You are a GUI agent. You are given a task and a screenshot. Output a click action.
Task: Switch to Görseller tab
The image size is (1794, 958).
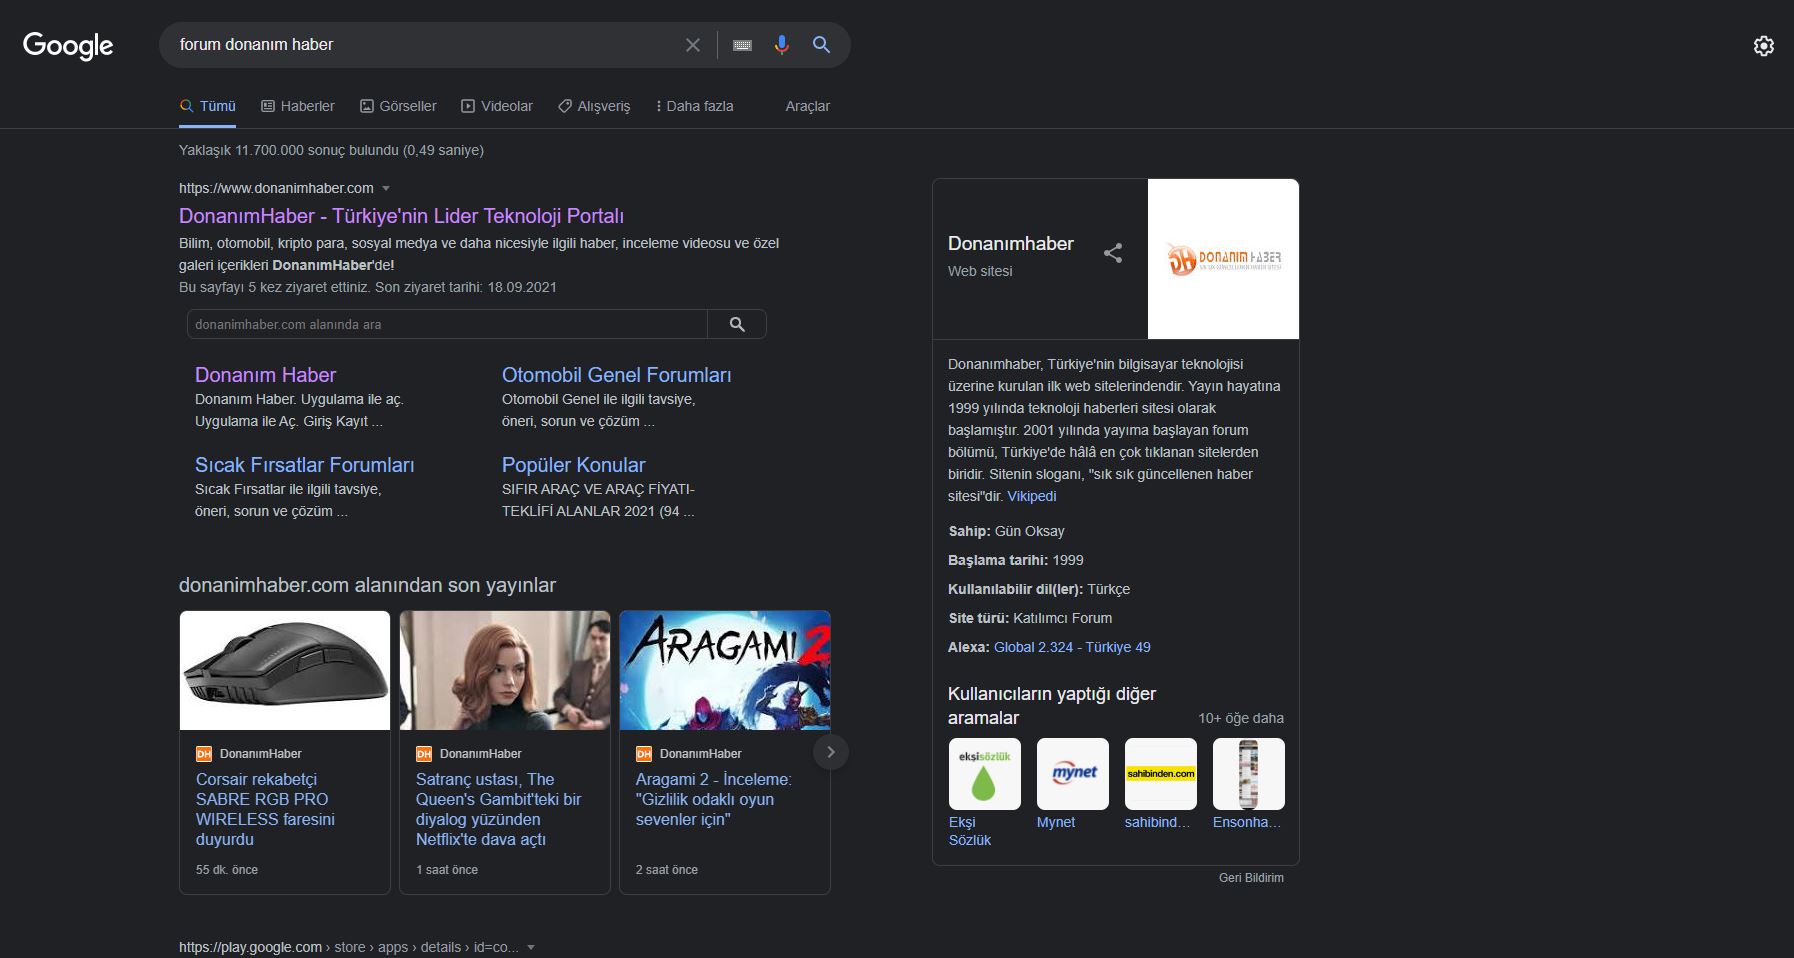point(398,106)
